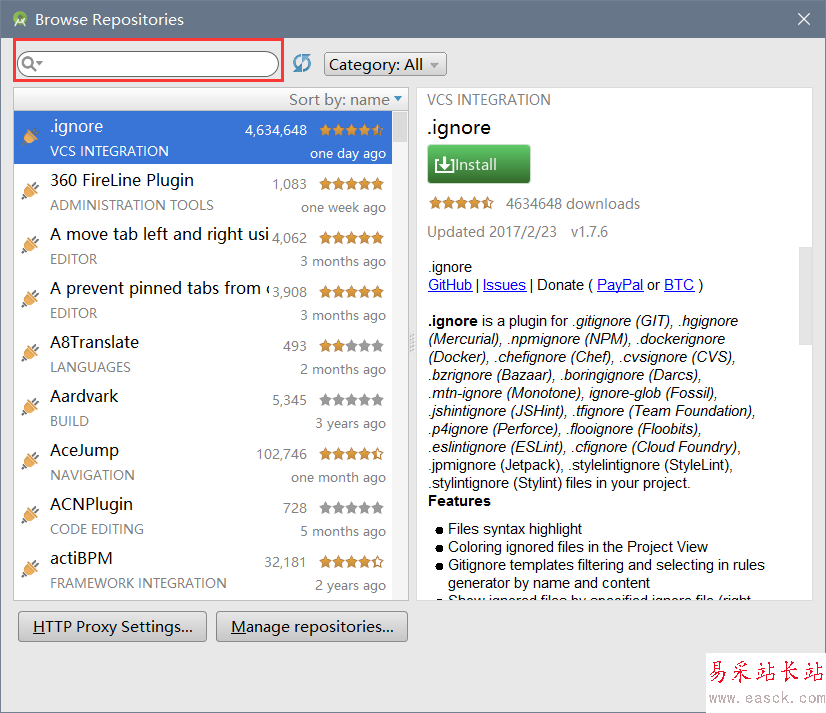Click the description pane scrollbar thumb

[x=805, y=296]
